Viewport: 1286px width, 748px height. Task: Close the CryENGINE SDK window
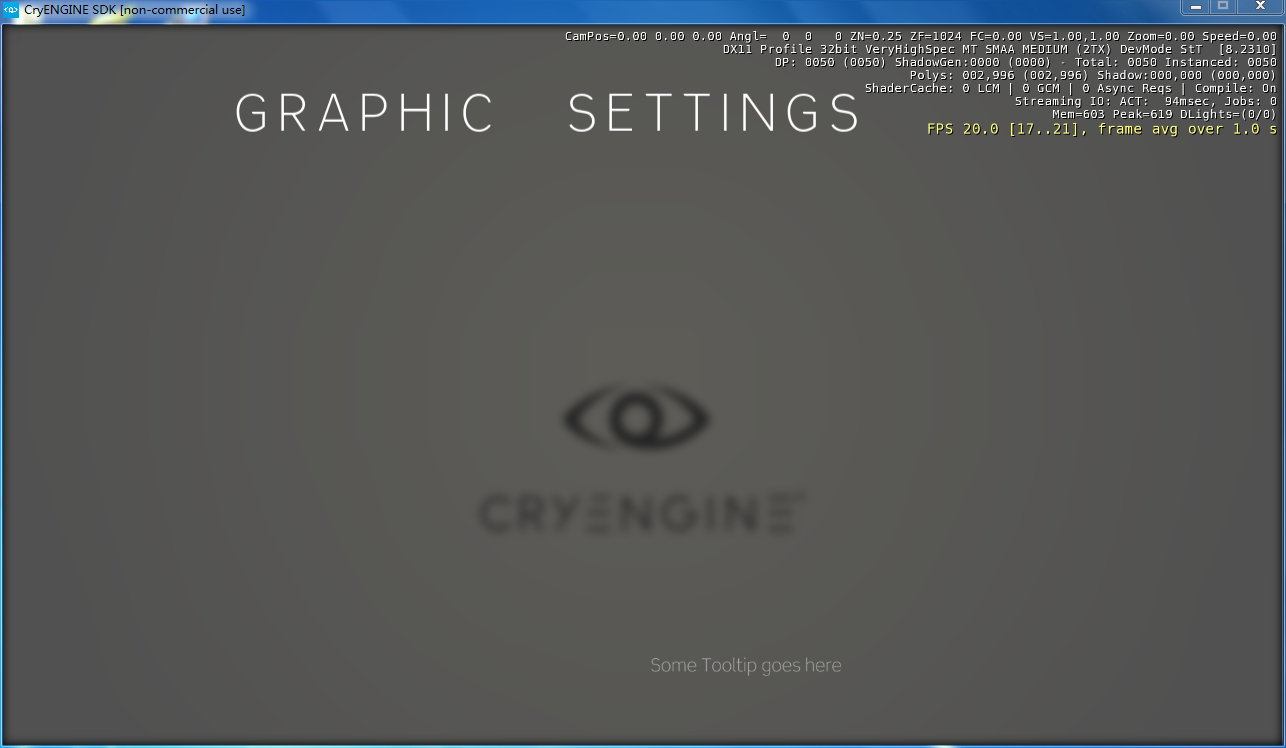click(x=1260, y=7)
